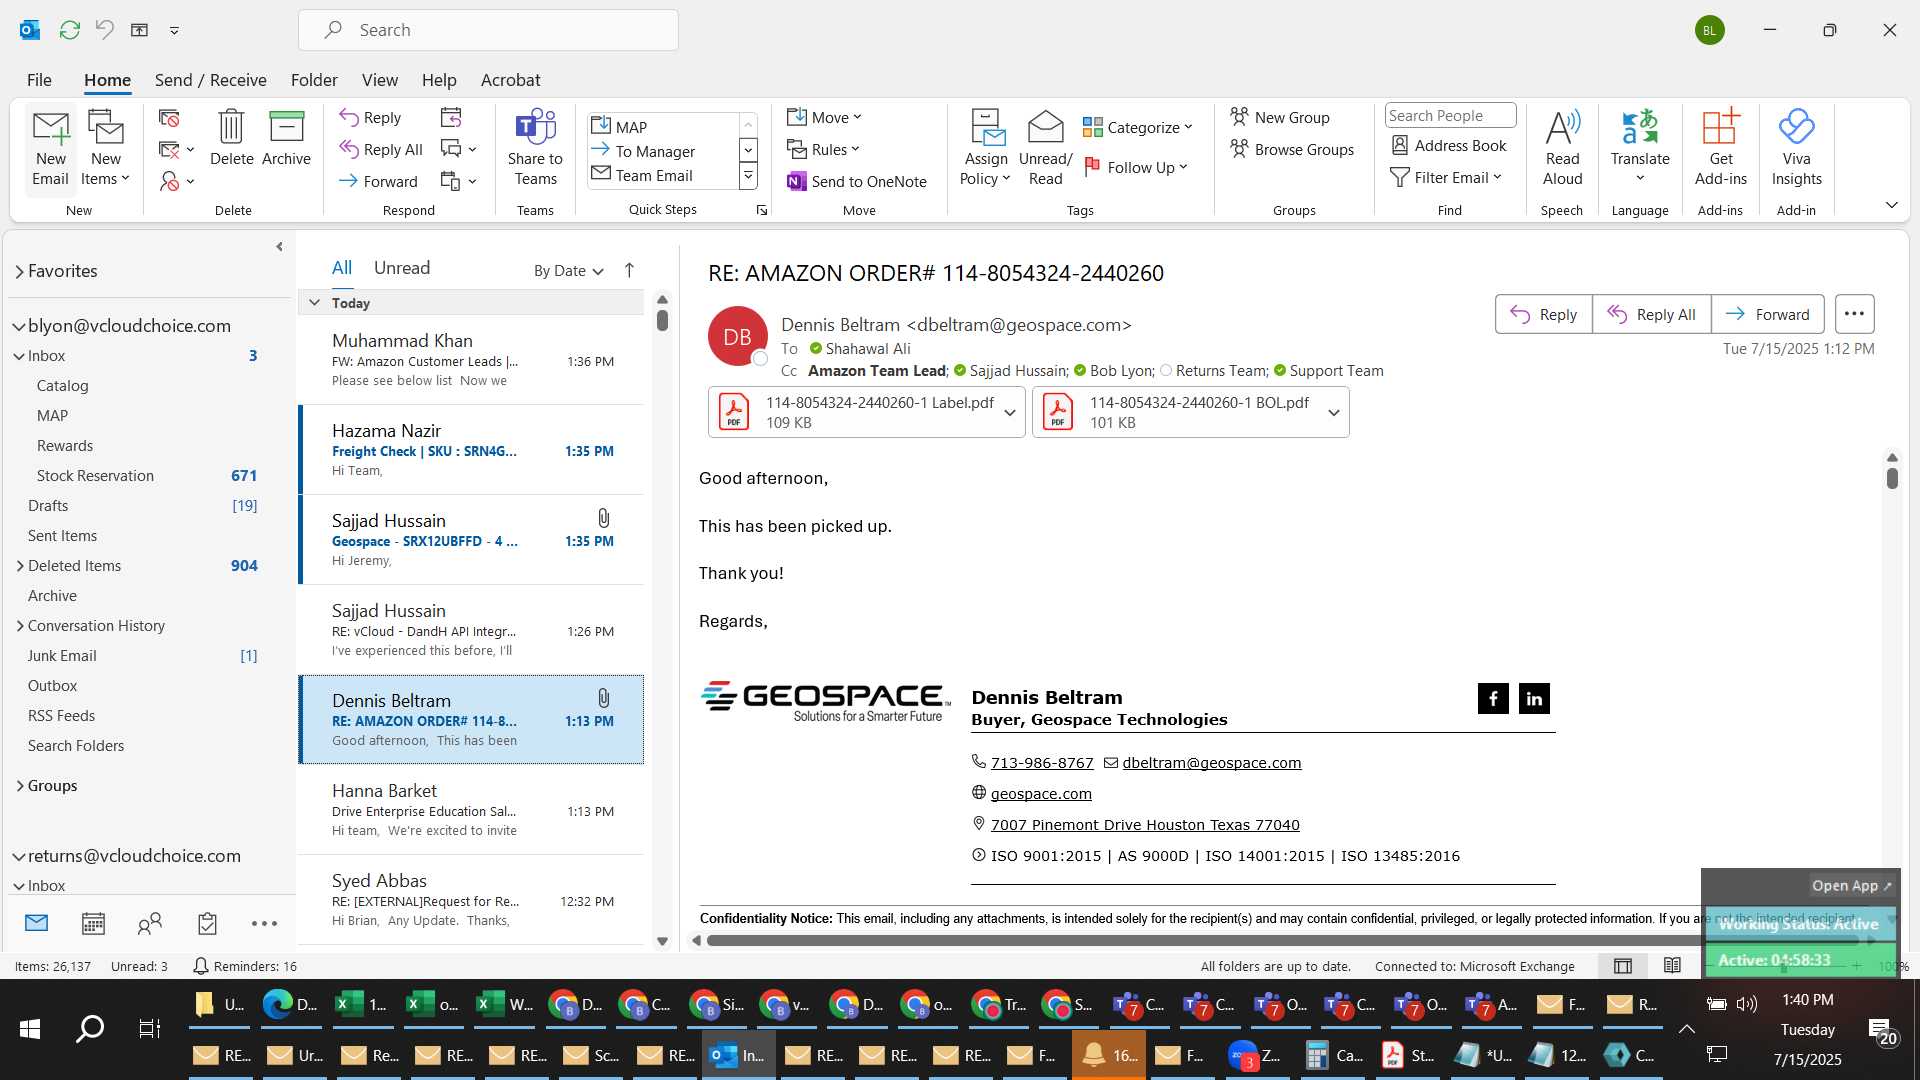The image size is (1920, 1080).
Task: Click the dbeltram@geospace.com email link
Action: tap(1211, 763)
